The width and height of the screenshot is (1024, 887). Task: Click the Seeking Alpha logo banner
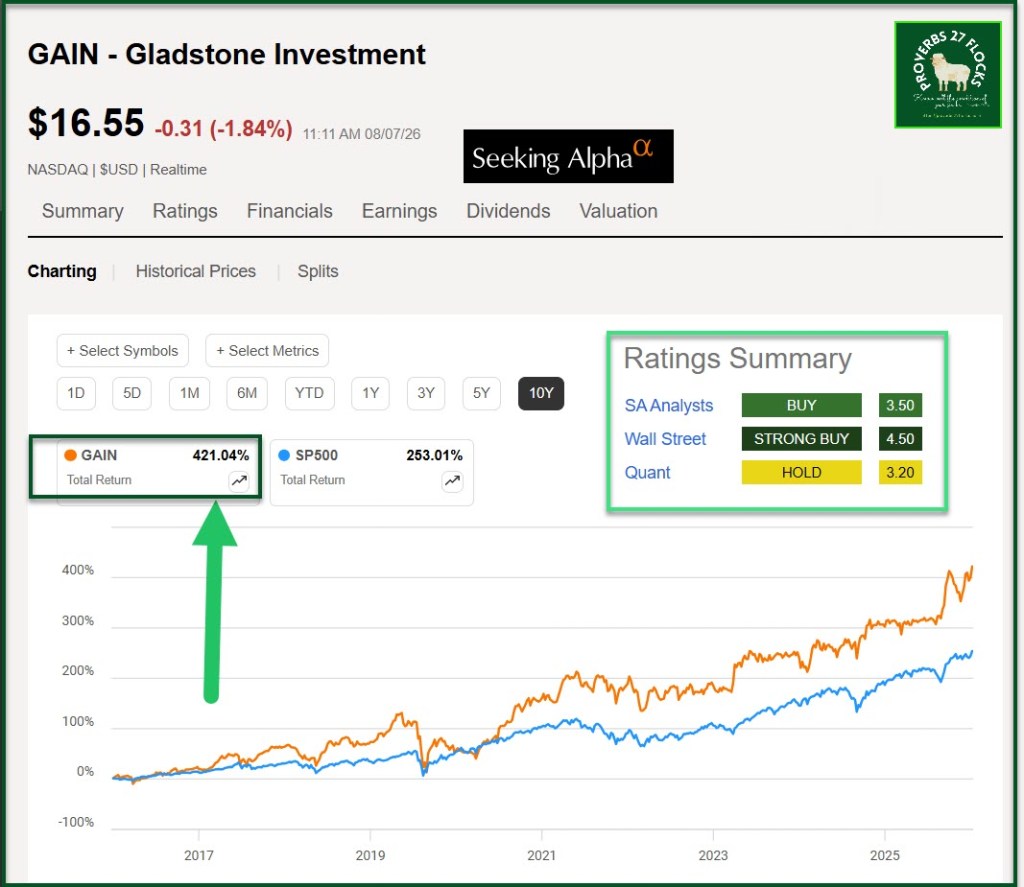click(x=568, y=156)
